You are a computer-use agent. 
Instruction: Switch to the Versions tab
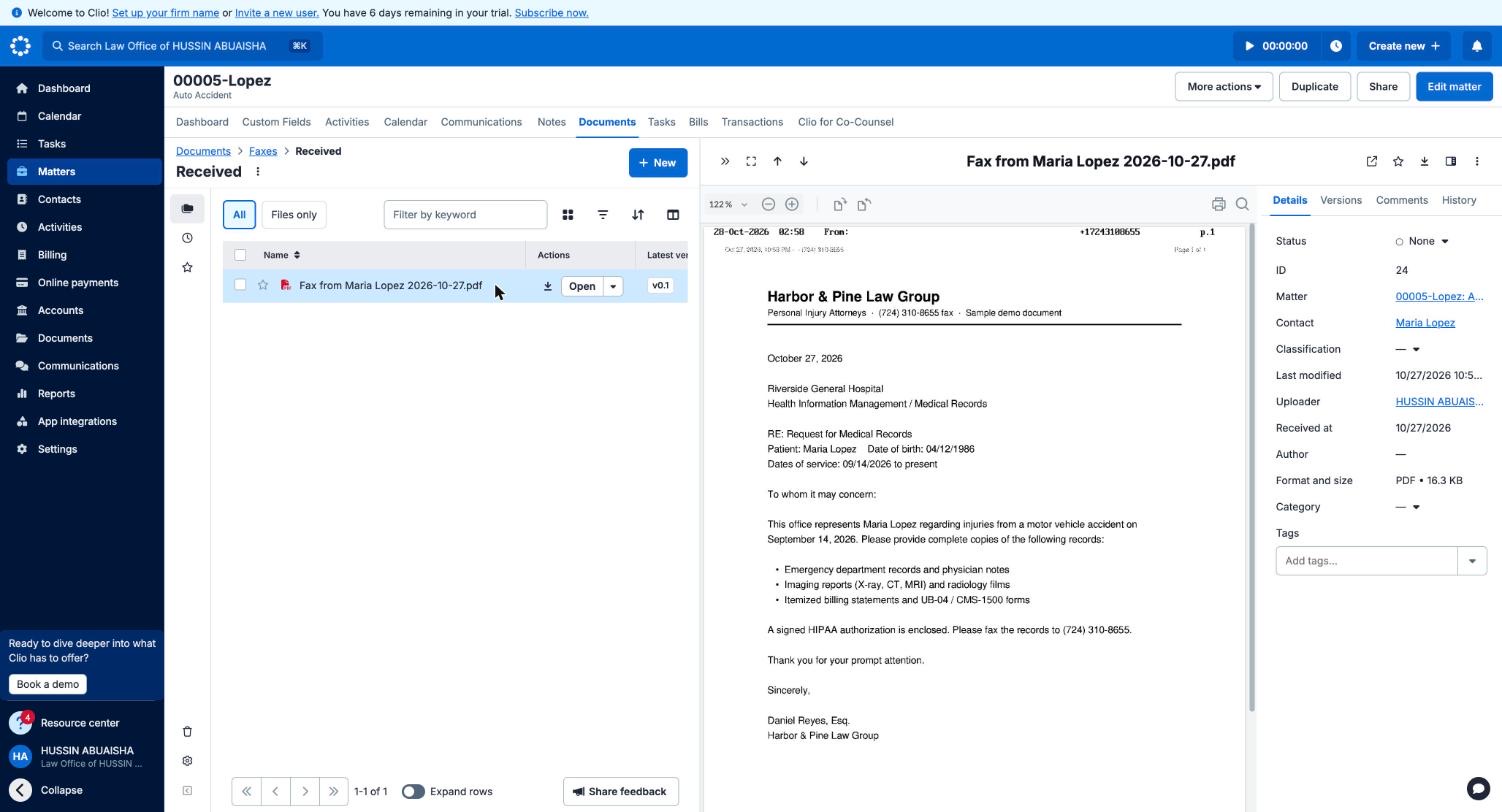[1341, 200]
